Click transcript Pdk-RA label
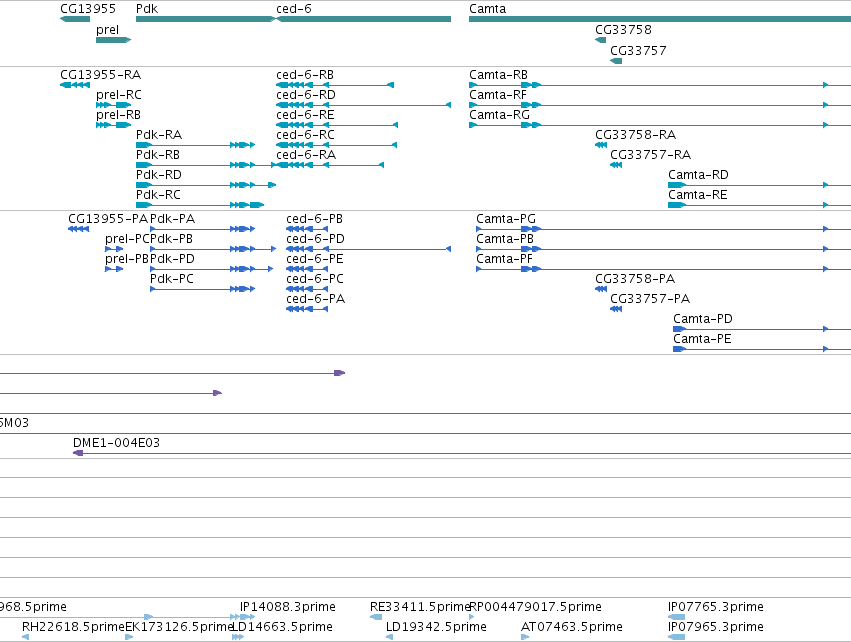 coord(159,135)
